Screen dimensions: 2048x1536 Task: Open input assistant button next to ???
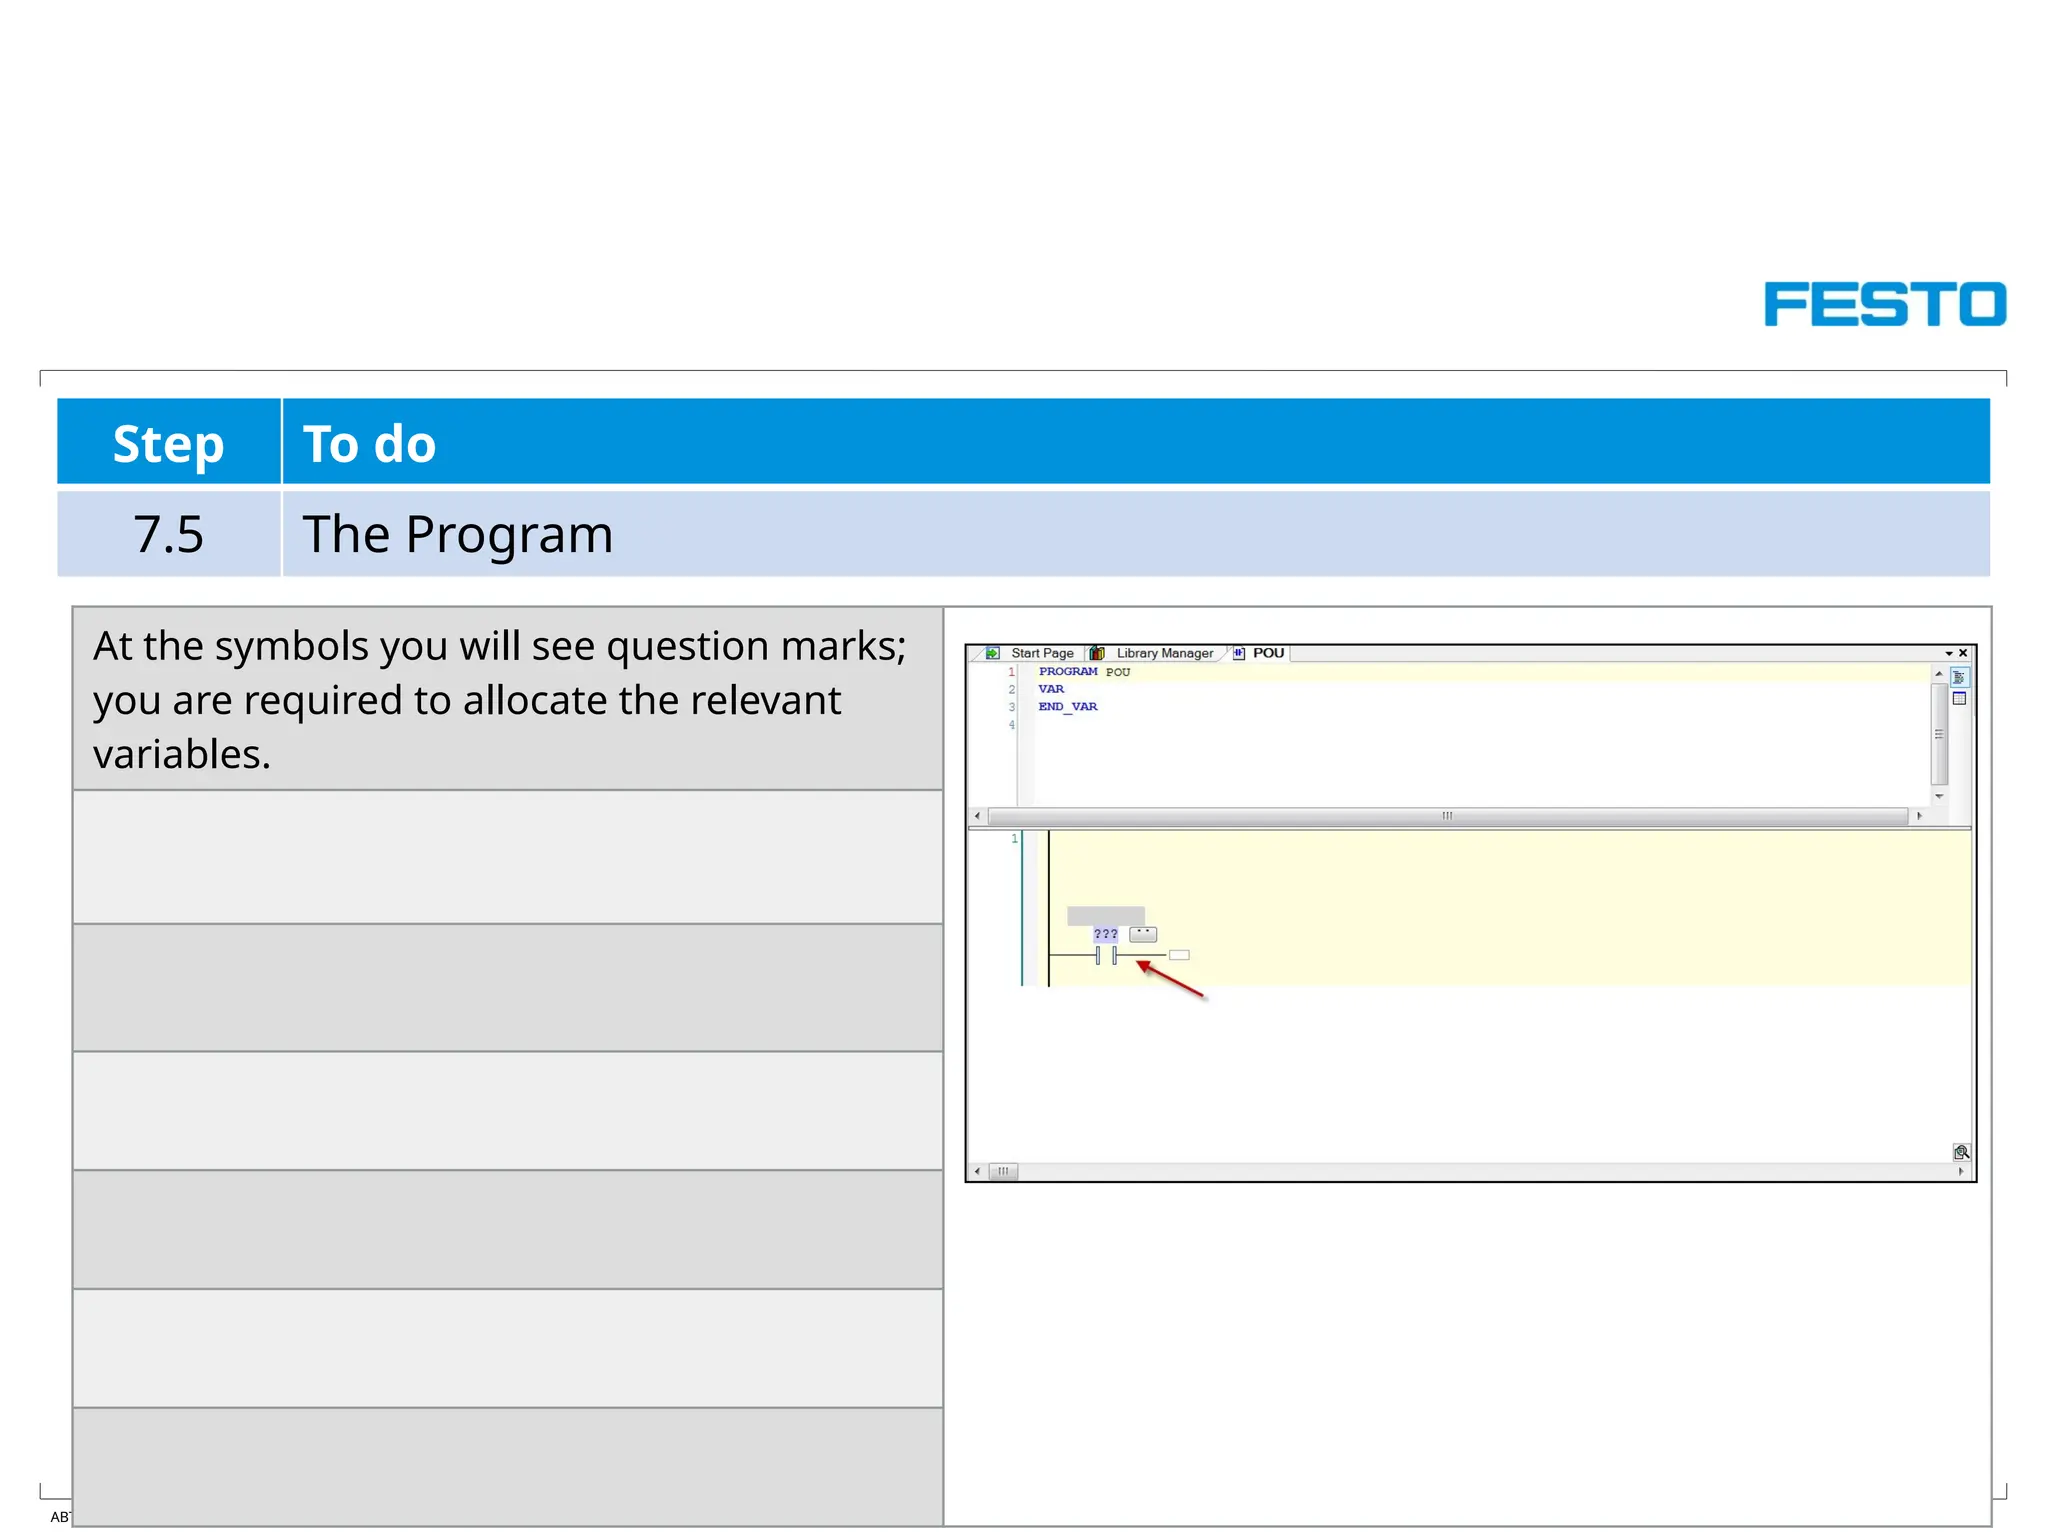[x=1143, y=934]
